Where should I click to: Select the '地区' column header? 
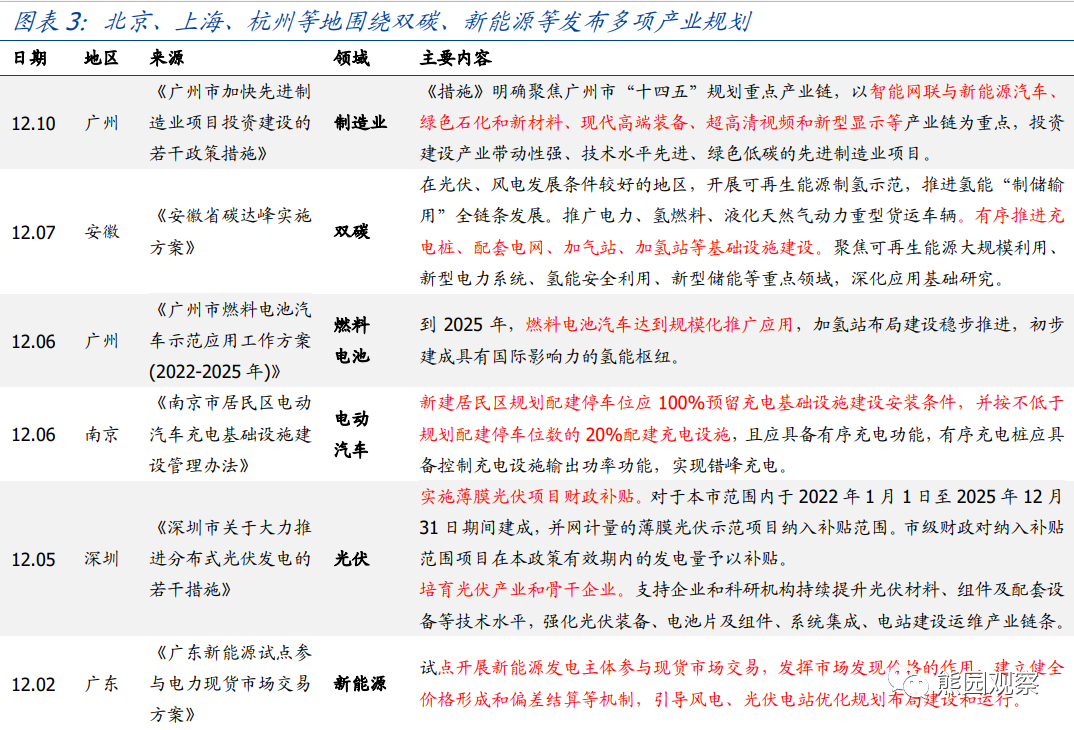click(x=101, y=58)
